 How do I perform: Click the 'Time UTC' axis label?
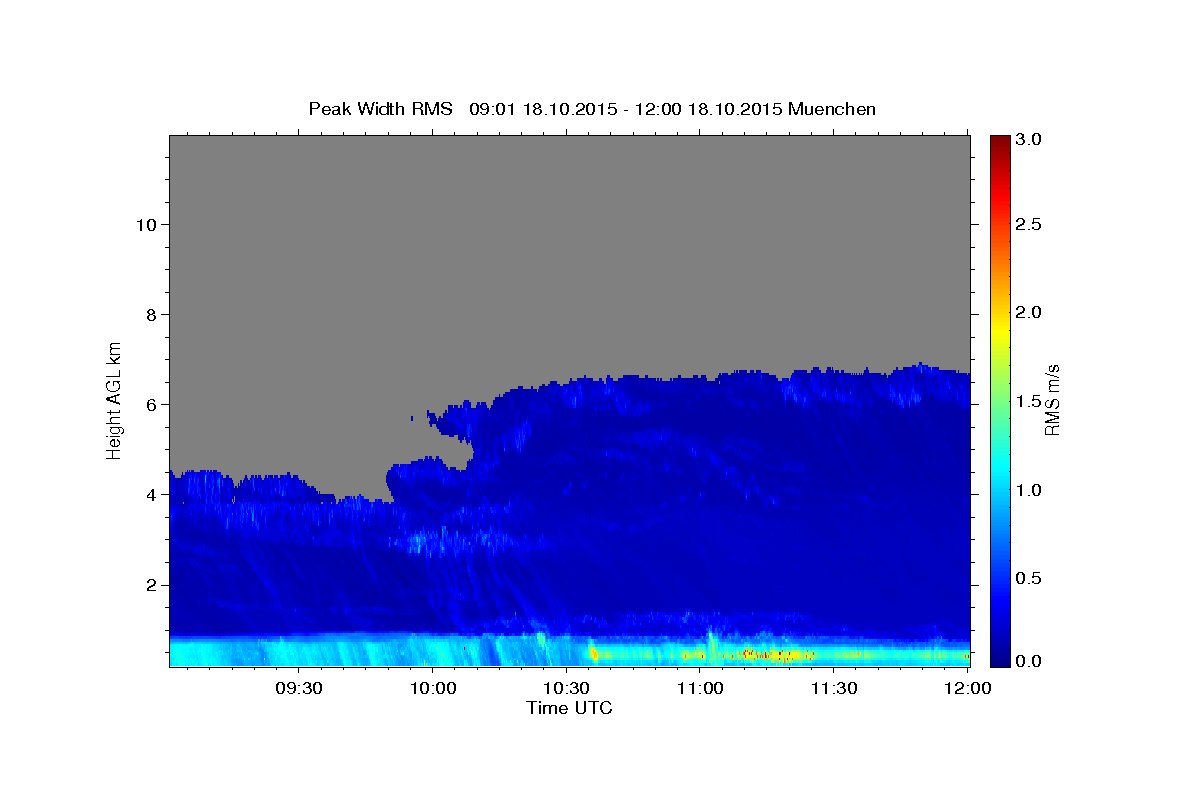(x=569, y=708)
